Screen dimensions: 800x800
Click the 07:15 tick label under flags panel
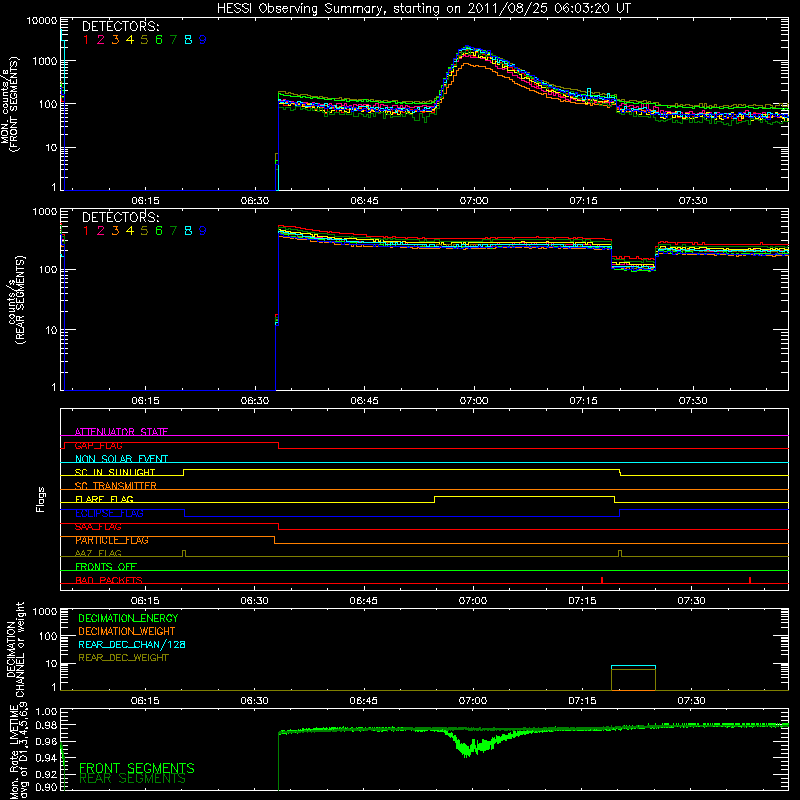582,601
